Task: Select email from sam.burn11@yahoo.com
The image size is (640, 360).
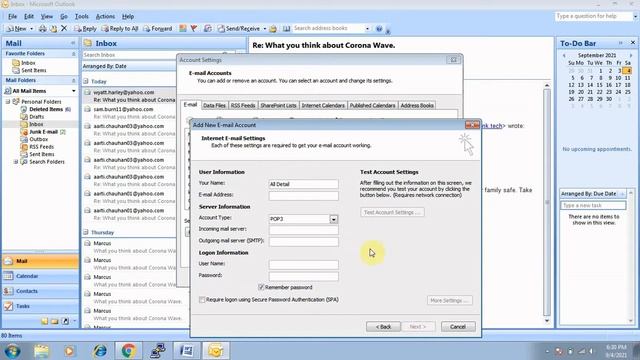Action: [x=130, y=113]
